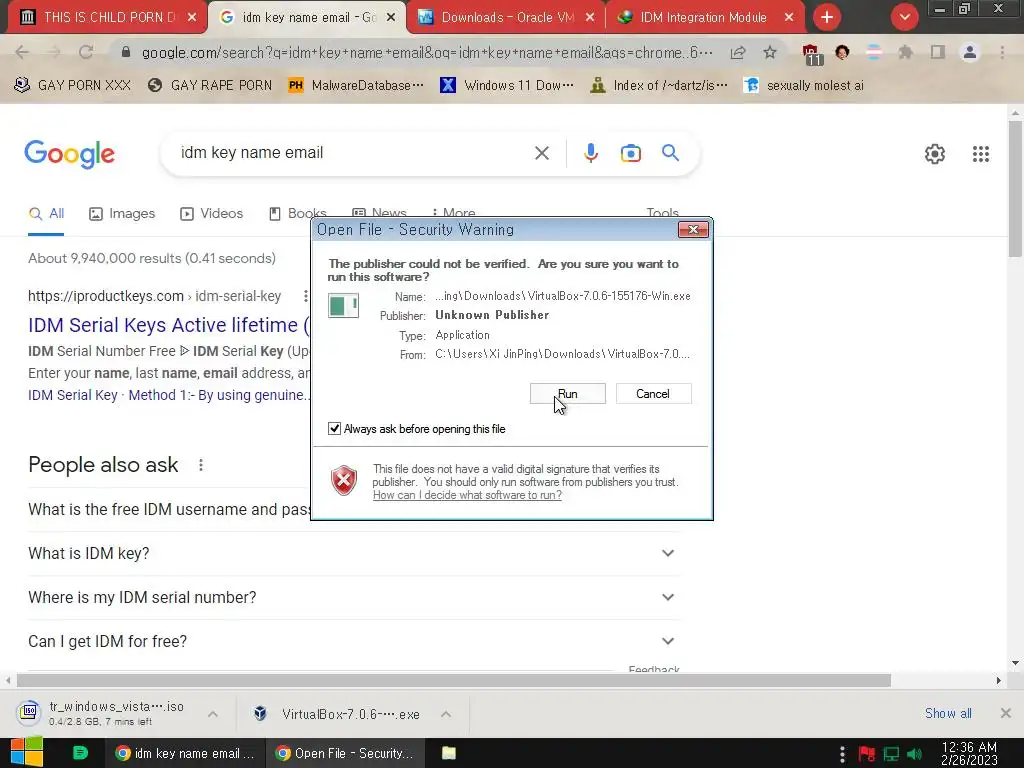
Task: Close the Security Warning dialog with red X
Action: (x=693, y=229)
